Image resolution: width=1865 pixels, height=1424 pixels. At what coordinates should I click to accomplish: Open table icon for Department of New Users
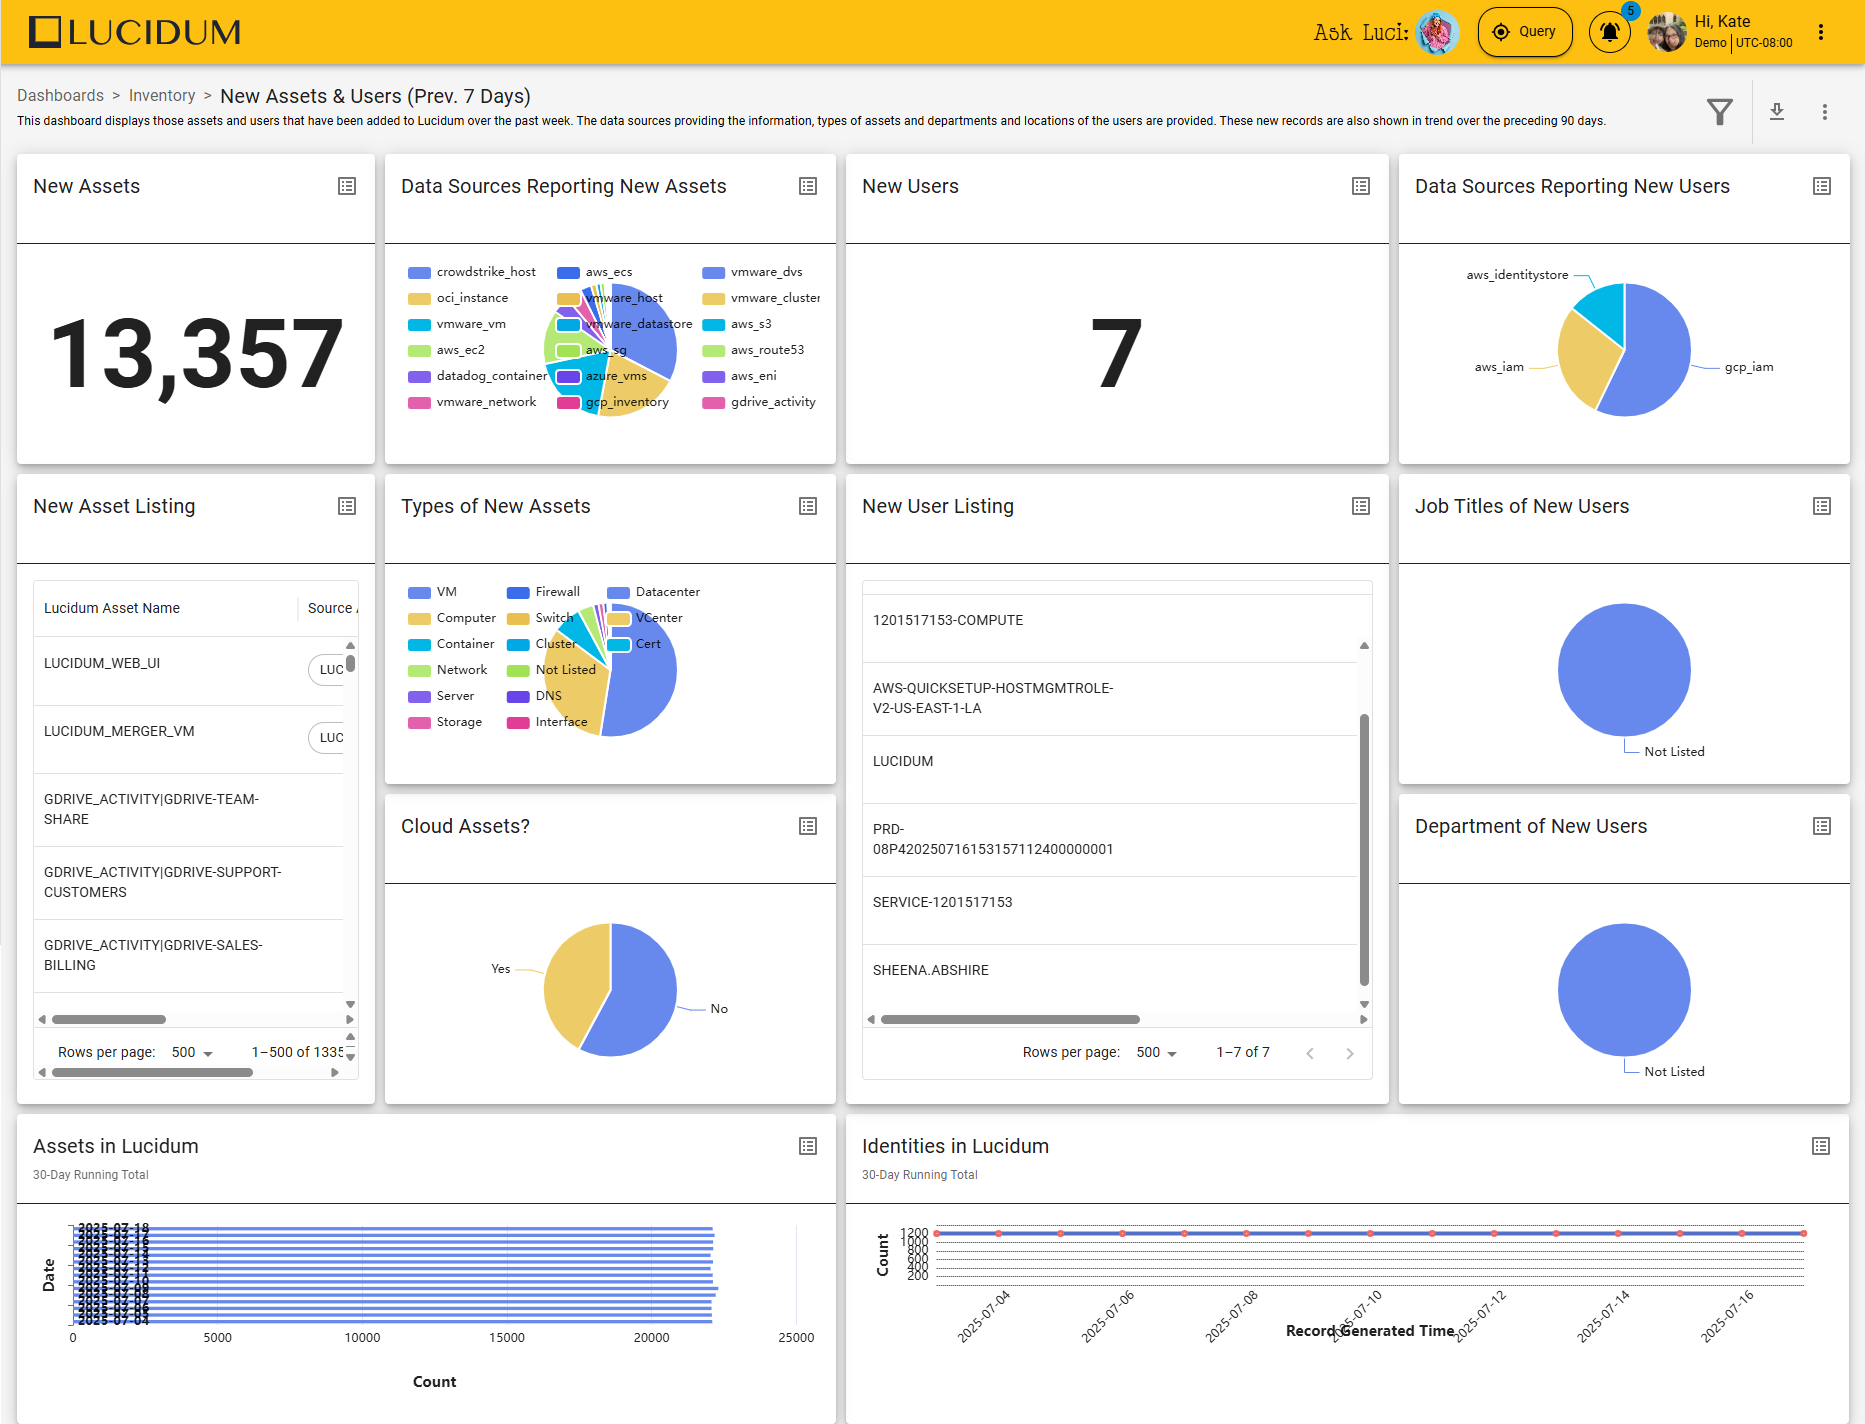coord(1822,826)
